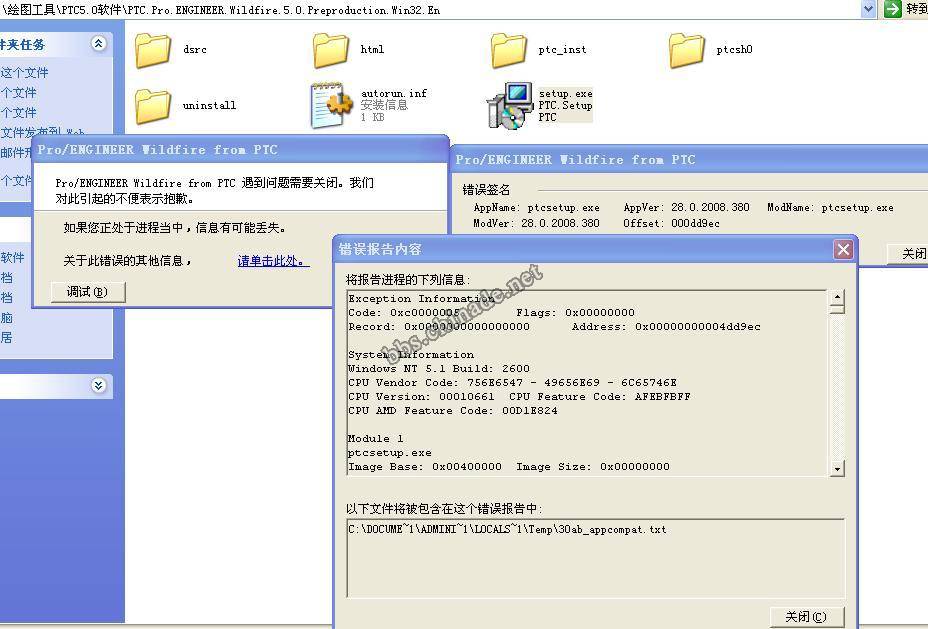Click the exception info scrollbar up arrow
The image size is (928, 629).
(x=837, y=297)
